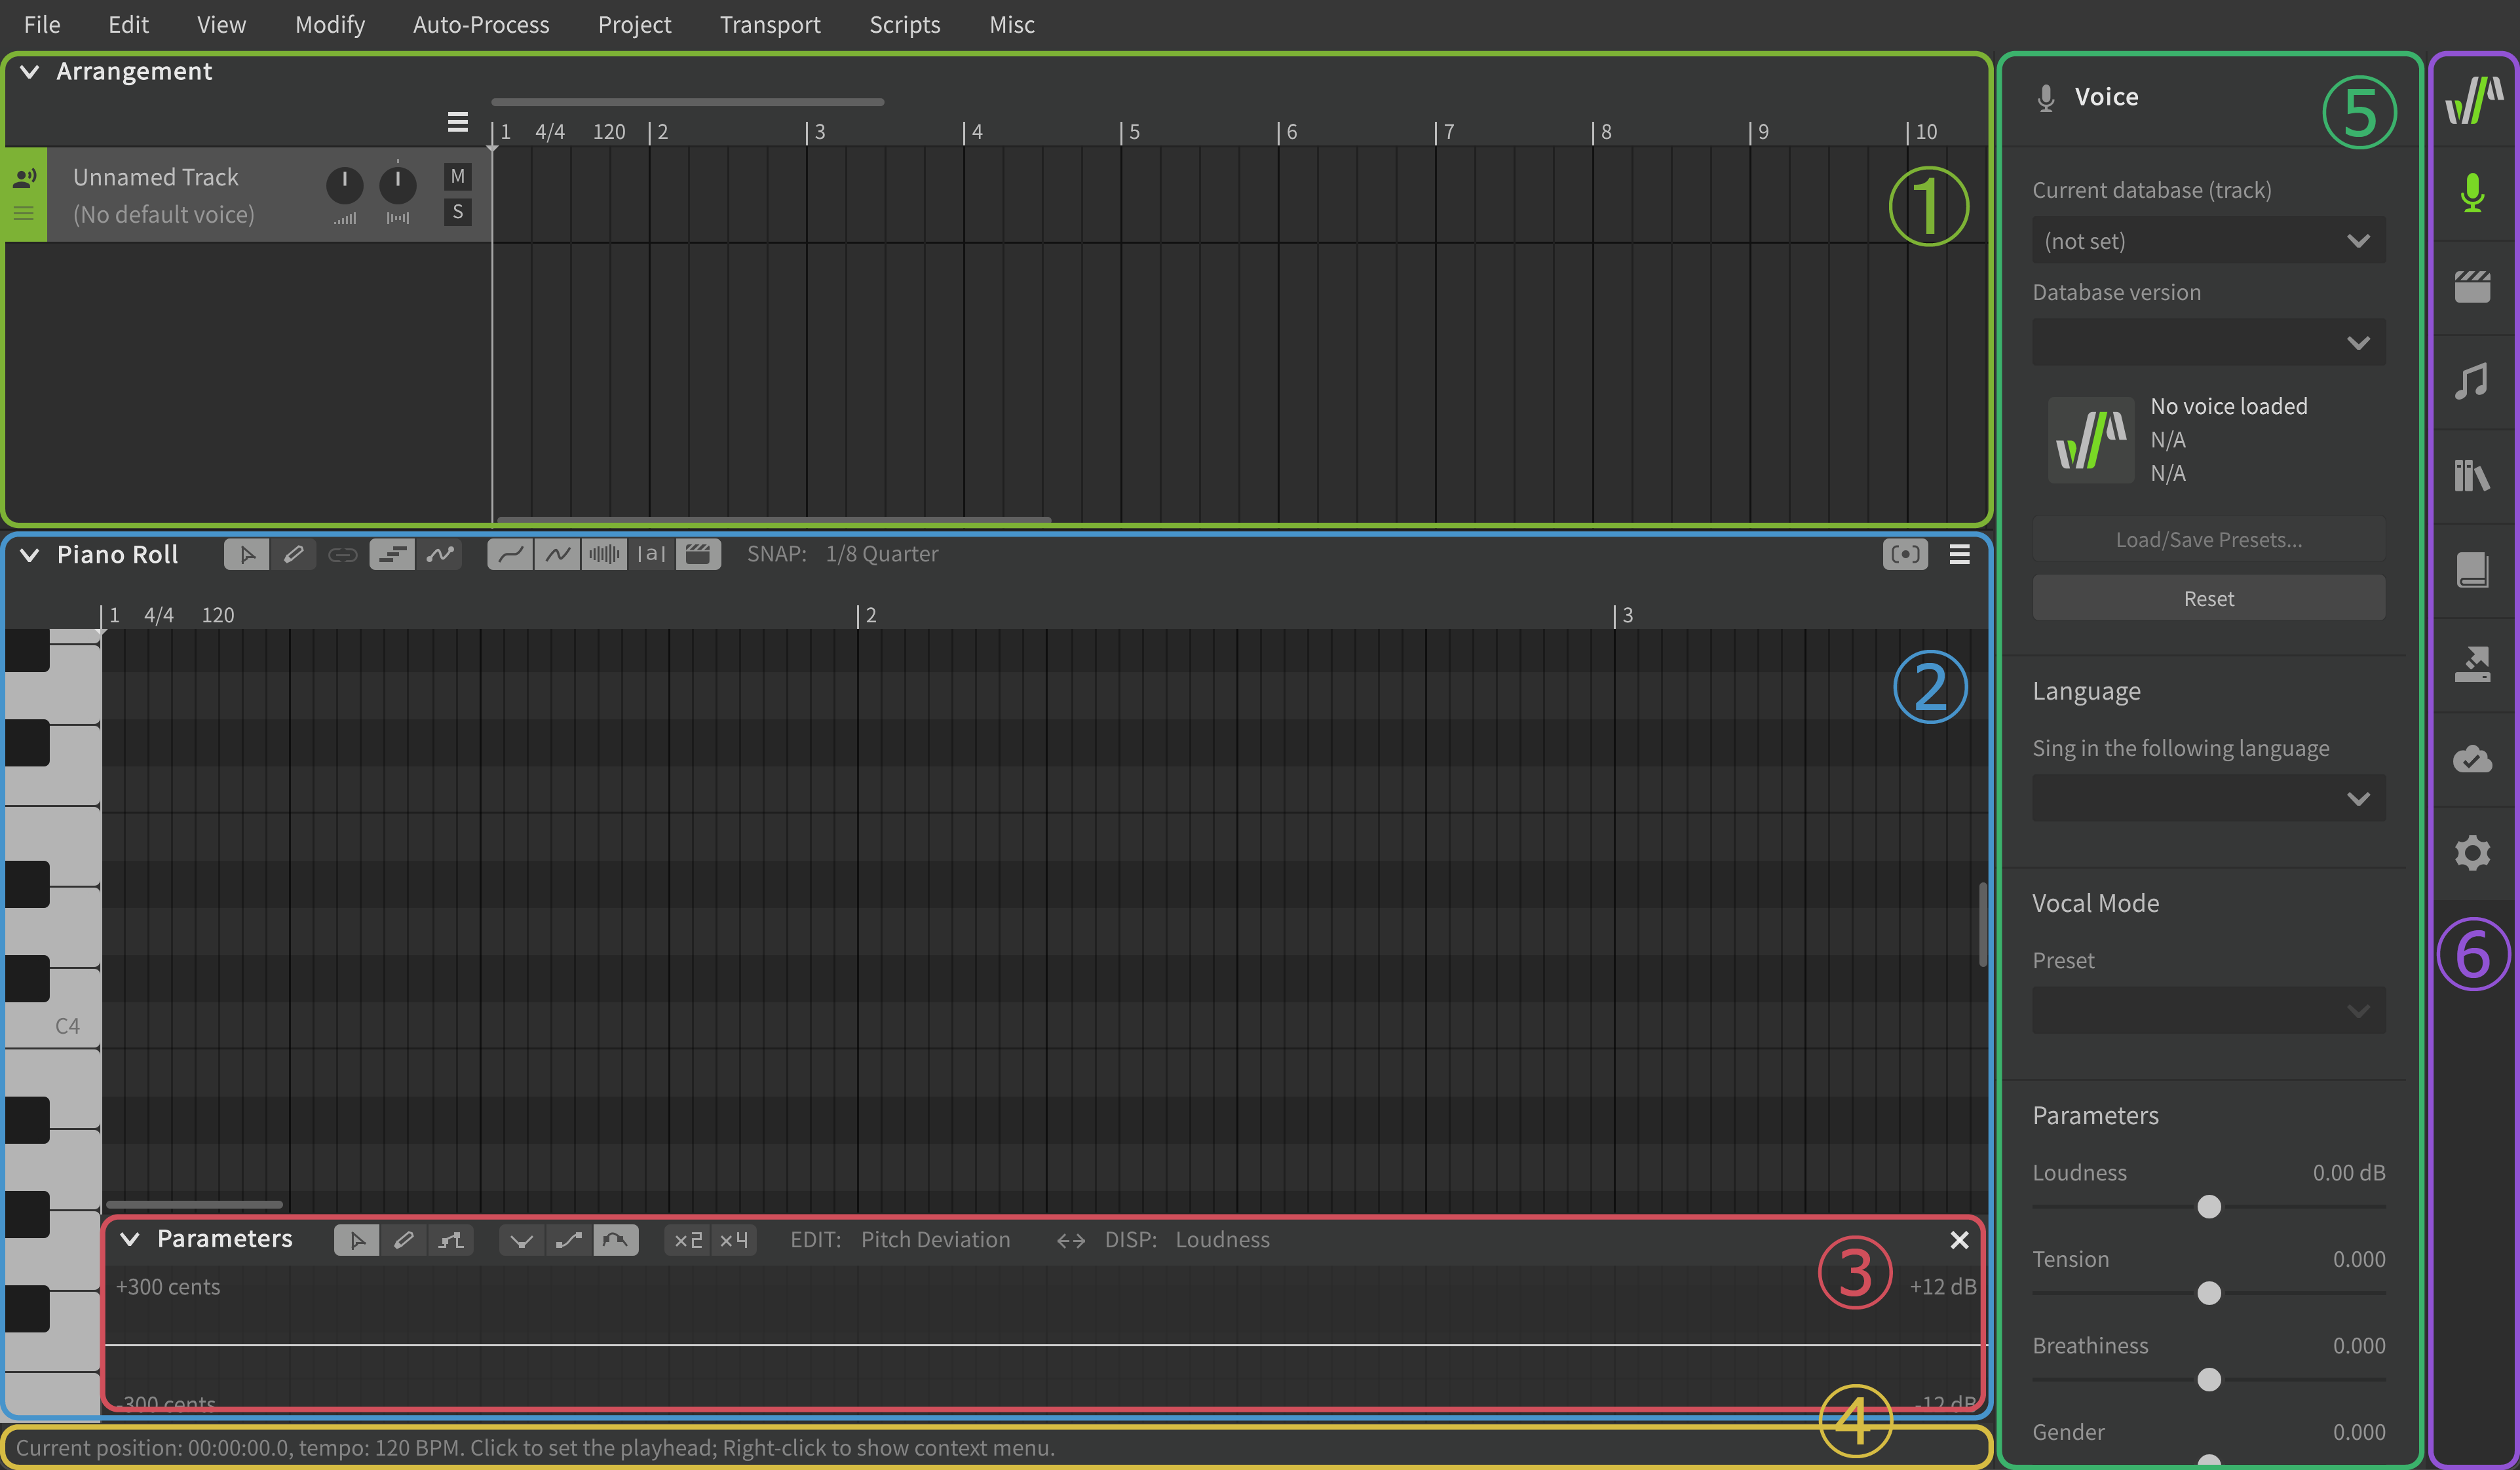Expand the Sing in language dropdown
Viewport: 2520px width, 1470px height.
[2208, 798]
